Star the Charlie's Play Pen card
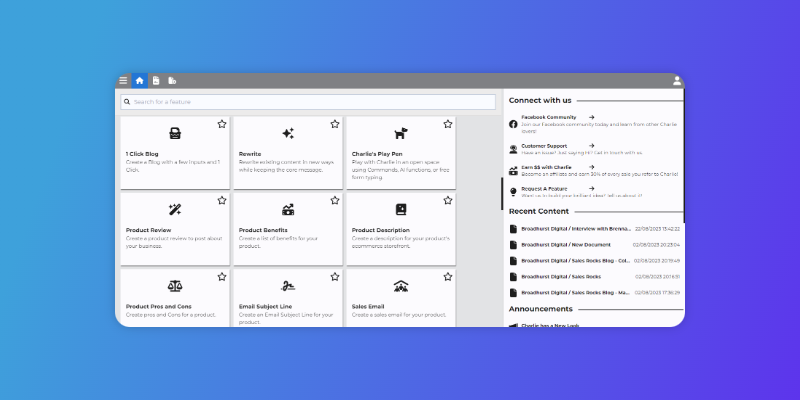 click(447, 124)
